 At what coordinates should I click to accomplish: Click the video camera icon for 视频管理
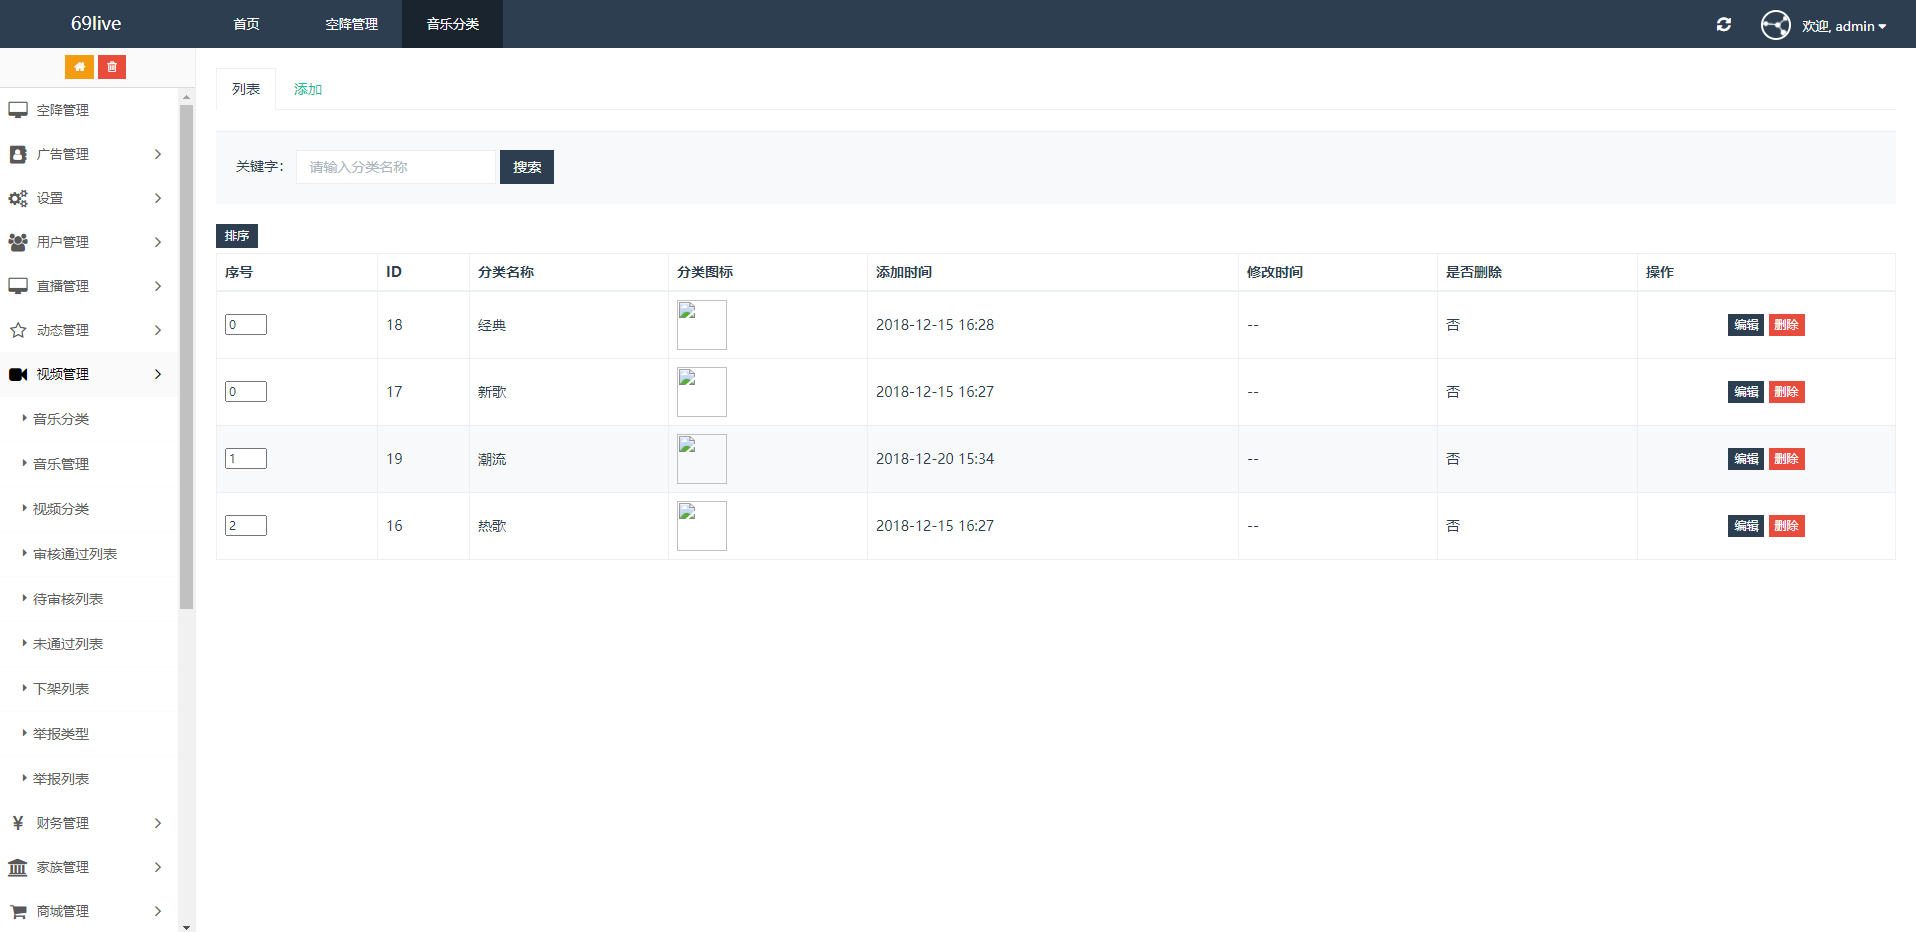(18, 374)
